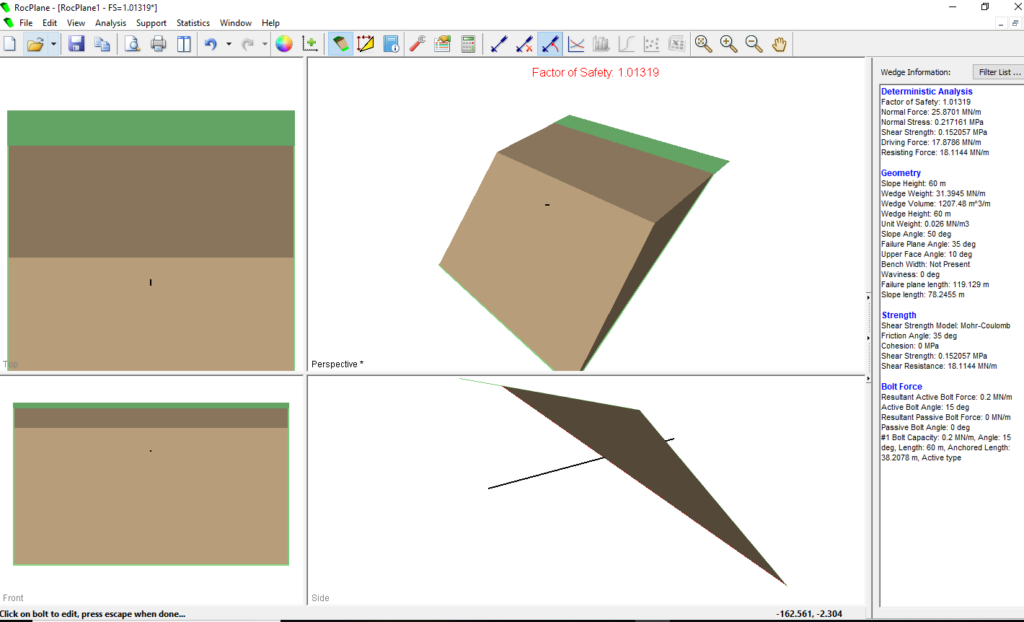1024x622 pixels.
Task: Open the View menu
Action: pyautogui.click(x=76, y=23)
